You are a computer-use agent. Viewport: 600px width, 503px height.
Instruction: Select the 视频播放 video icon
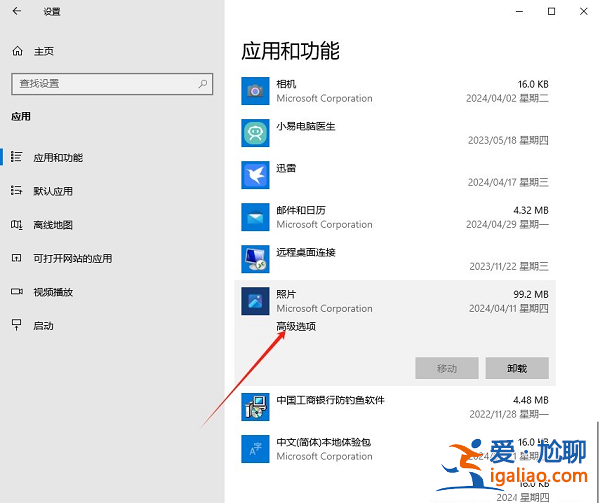pos(16,291)
